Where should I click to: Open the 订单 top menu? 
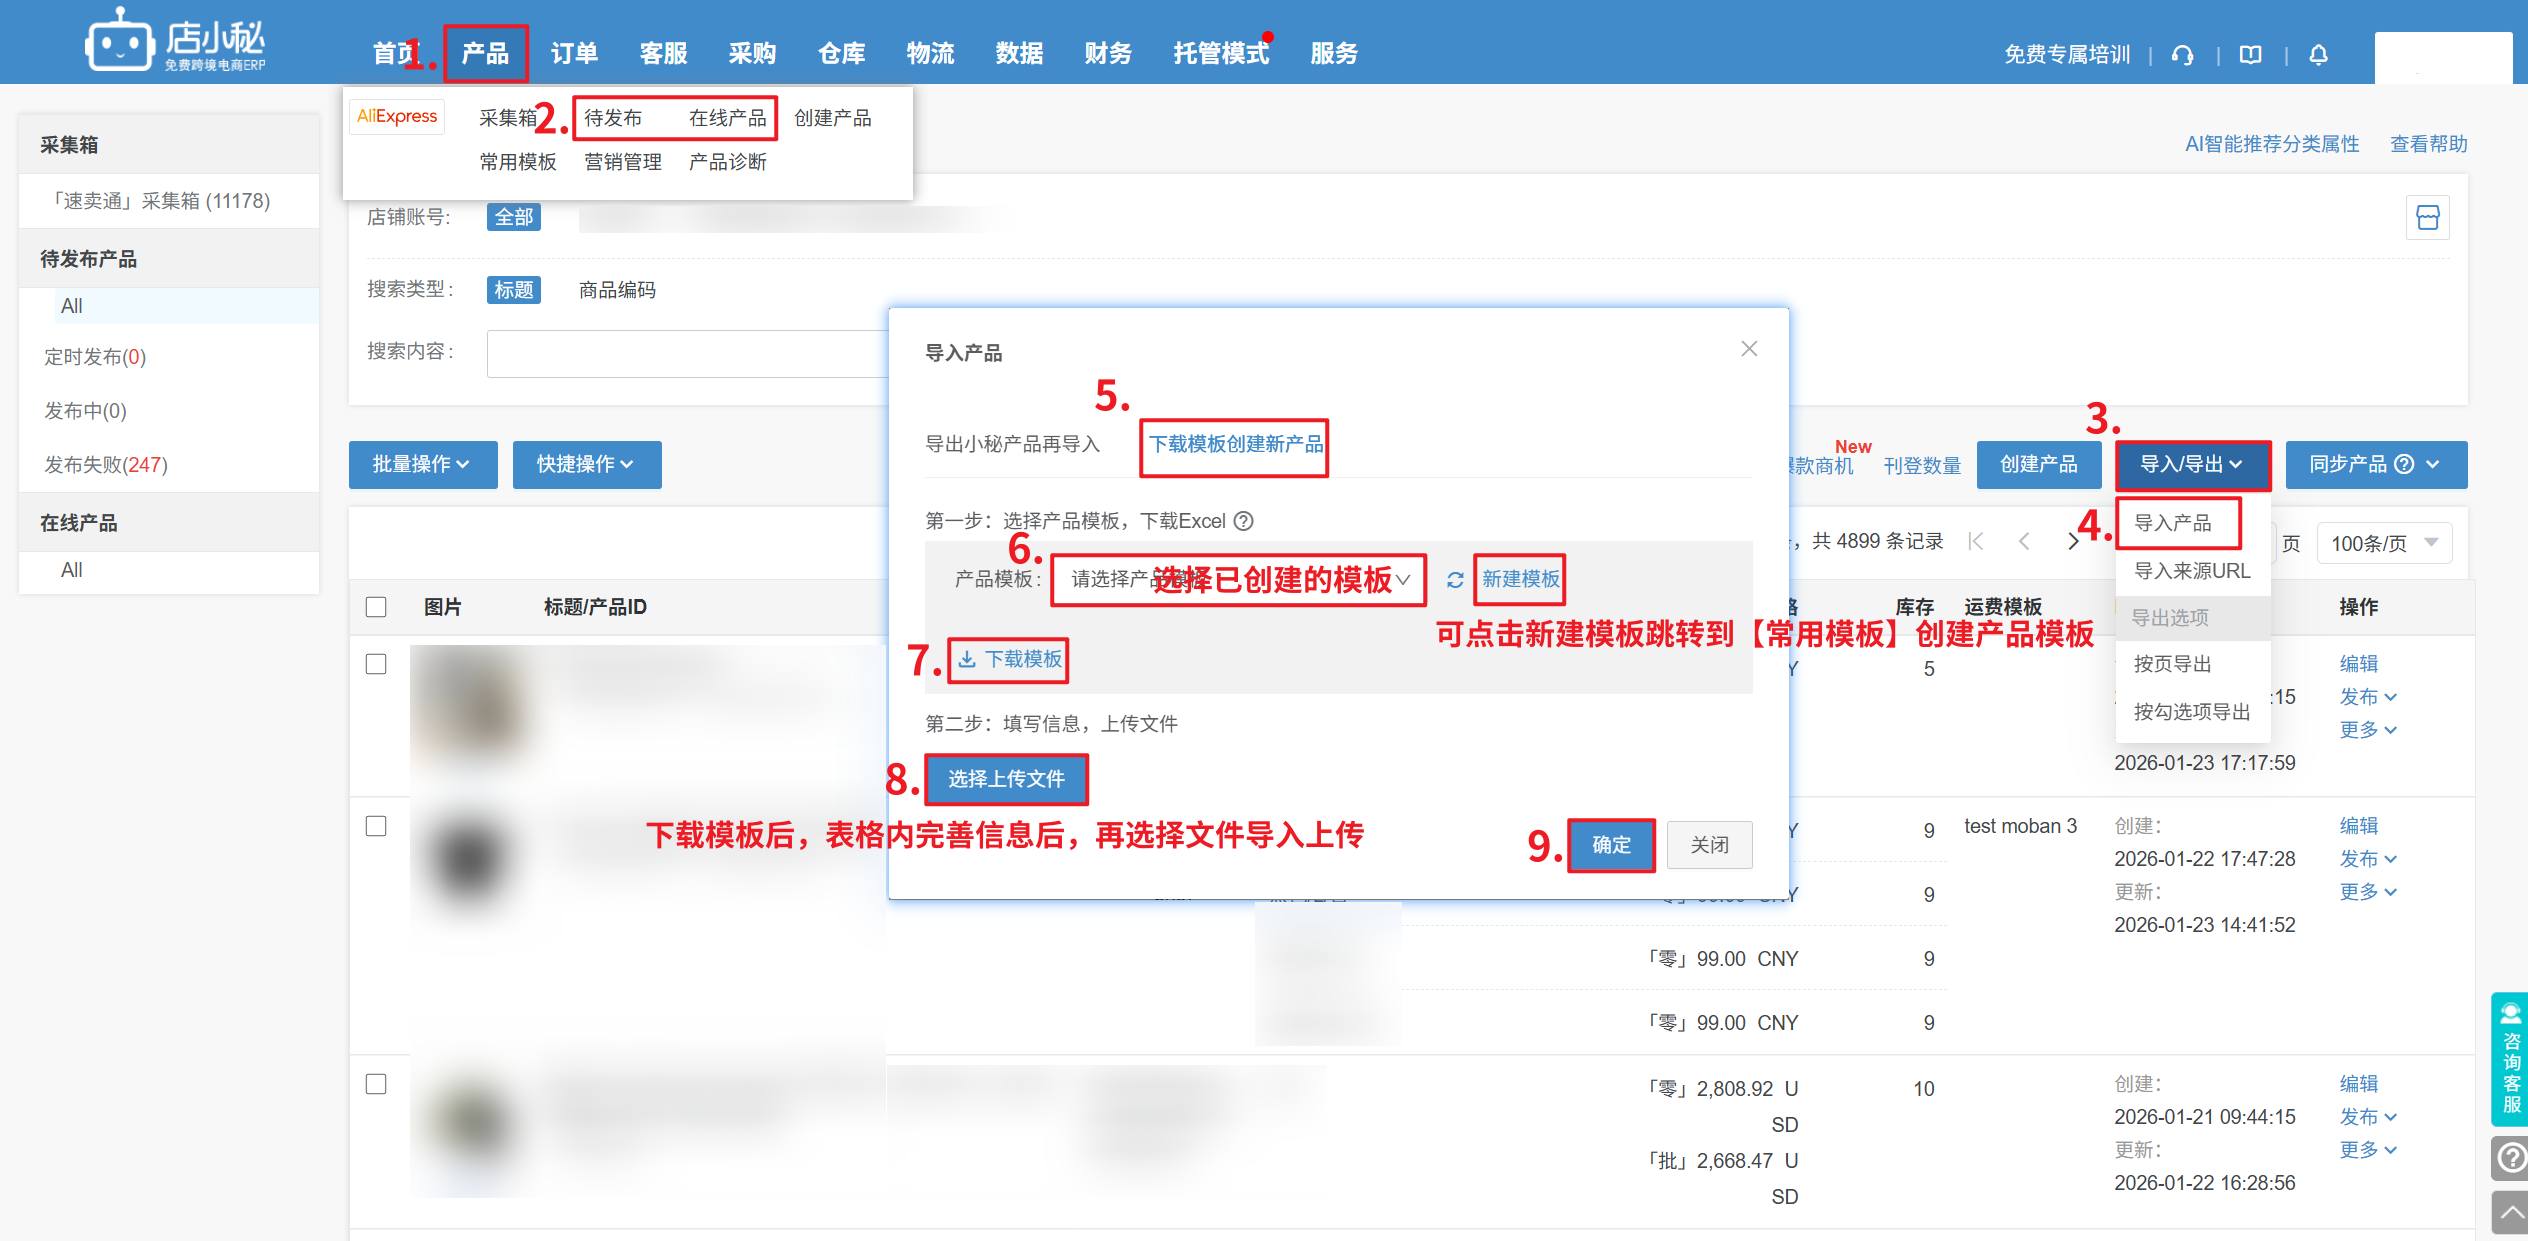click(574, 54)
